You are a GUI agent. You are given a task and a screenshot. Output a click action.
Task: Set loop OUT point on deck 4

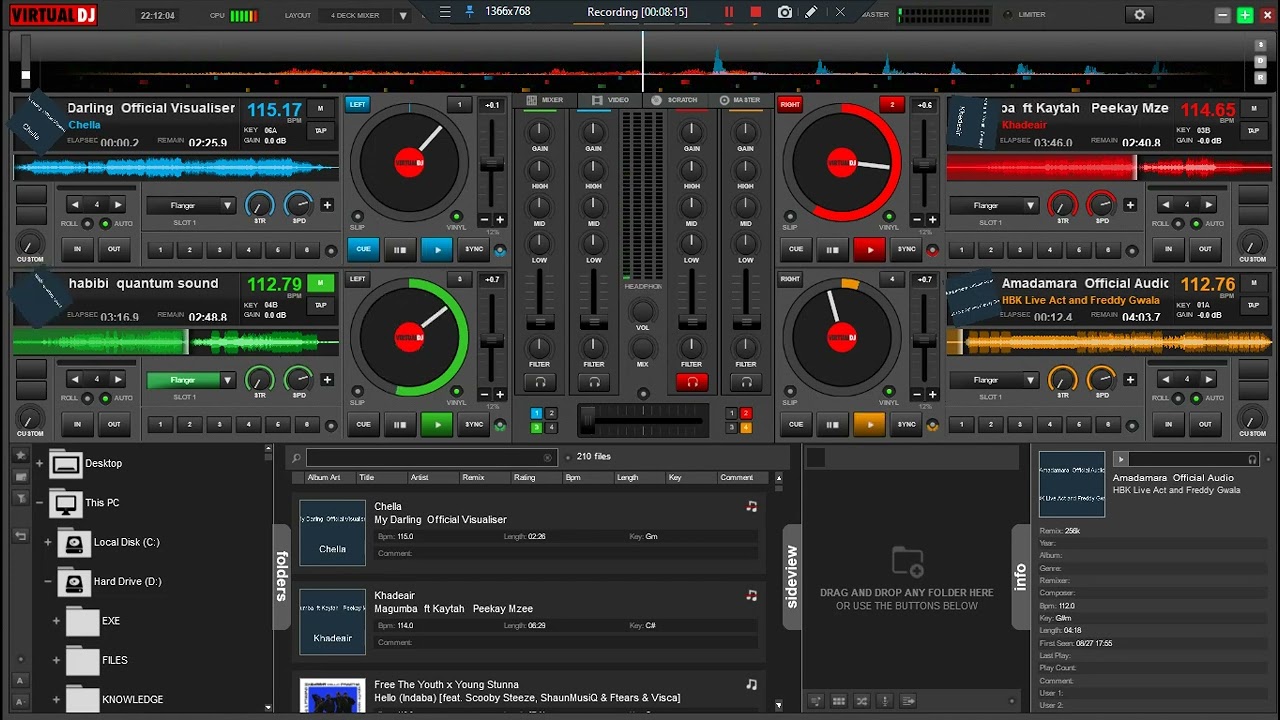pyautogui.click(x=1205, y=424)
